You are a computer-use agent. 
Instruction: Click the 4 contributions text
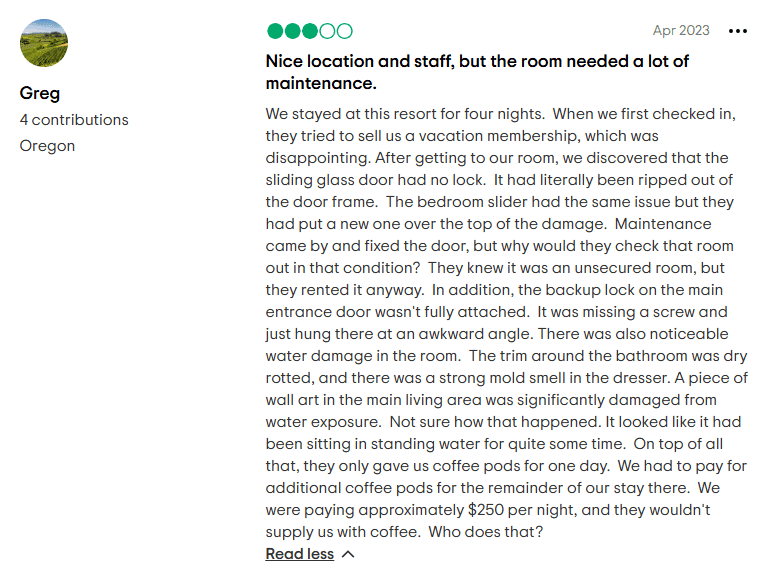[x=74, y=120]
